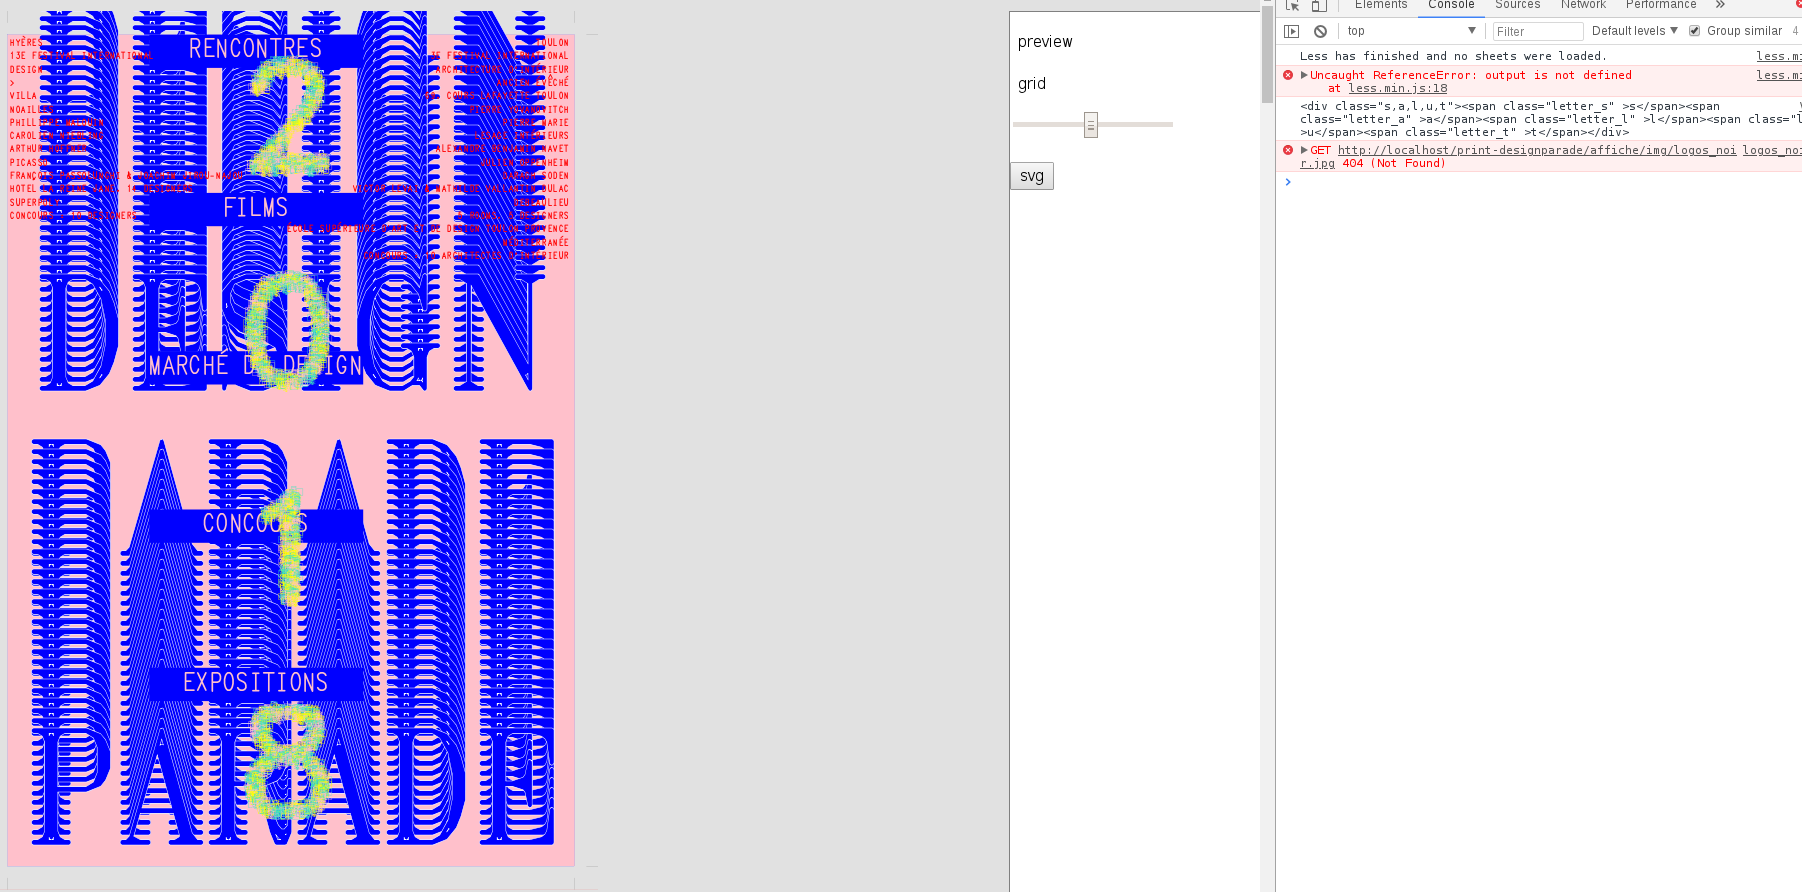Image resolution: width=1802 pixels, height=892 pixels.
Task: Open the top execution context dropdown
Action: click(x=1410, y=31)
